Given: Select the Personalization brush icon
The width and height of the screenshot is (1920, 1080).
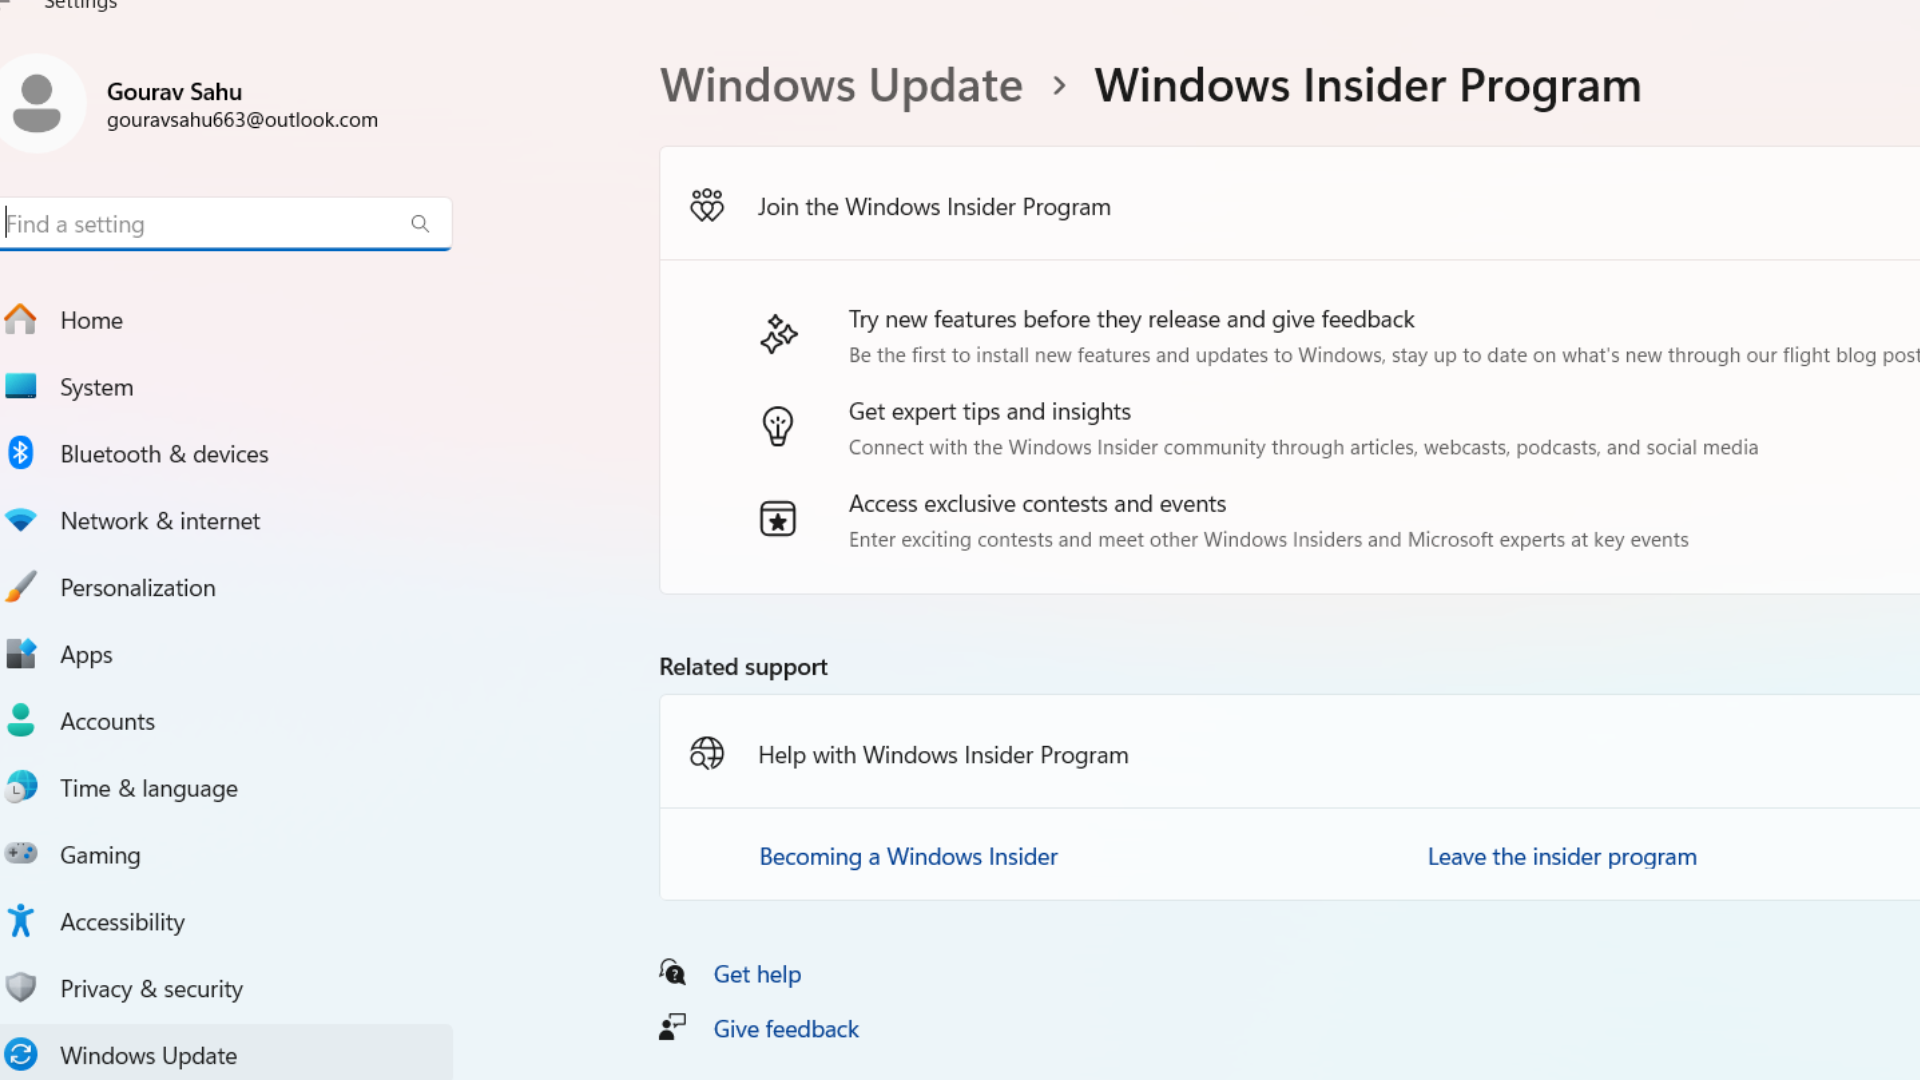Looking at the screenshot, I should pos(22,587).
